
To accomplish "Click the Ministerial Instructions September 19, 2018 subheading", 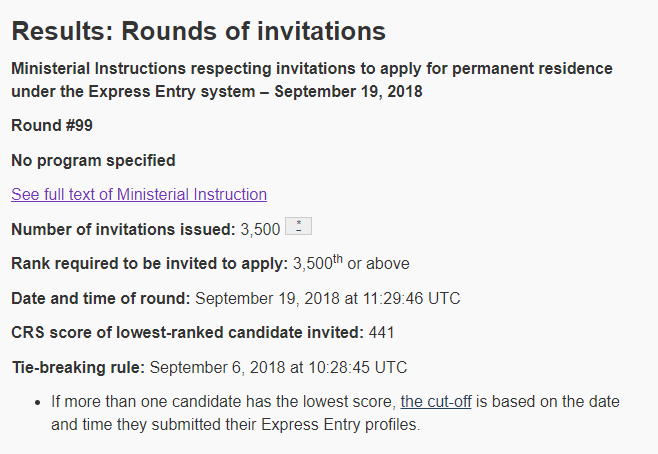I will click(x=311, y=80).
